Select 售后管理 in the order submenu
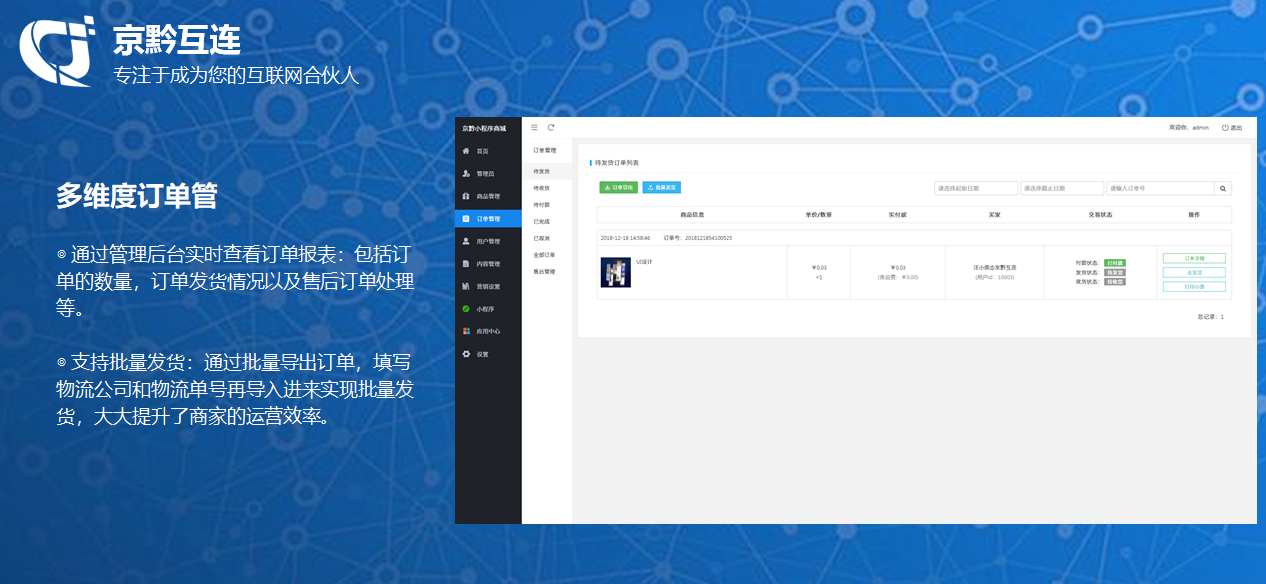1266x584 pixels. (544, 271)
